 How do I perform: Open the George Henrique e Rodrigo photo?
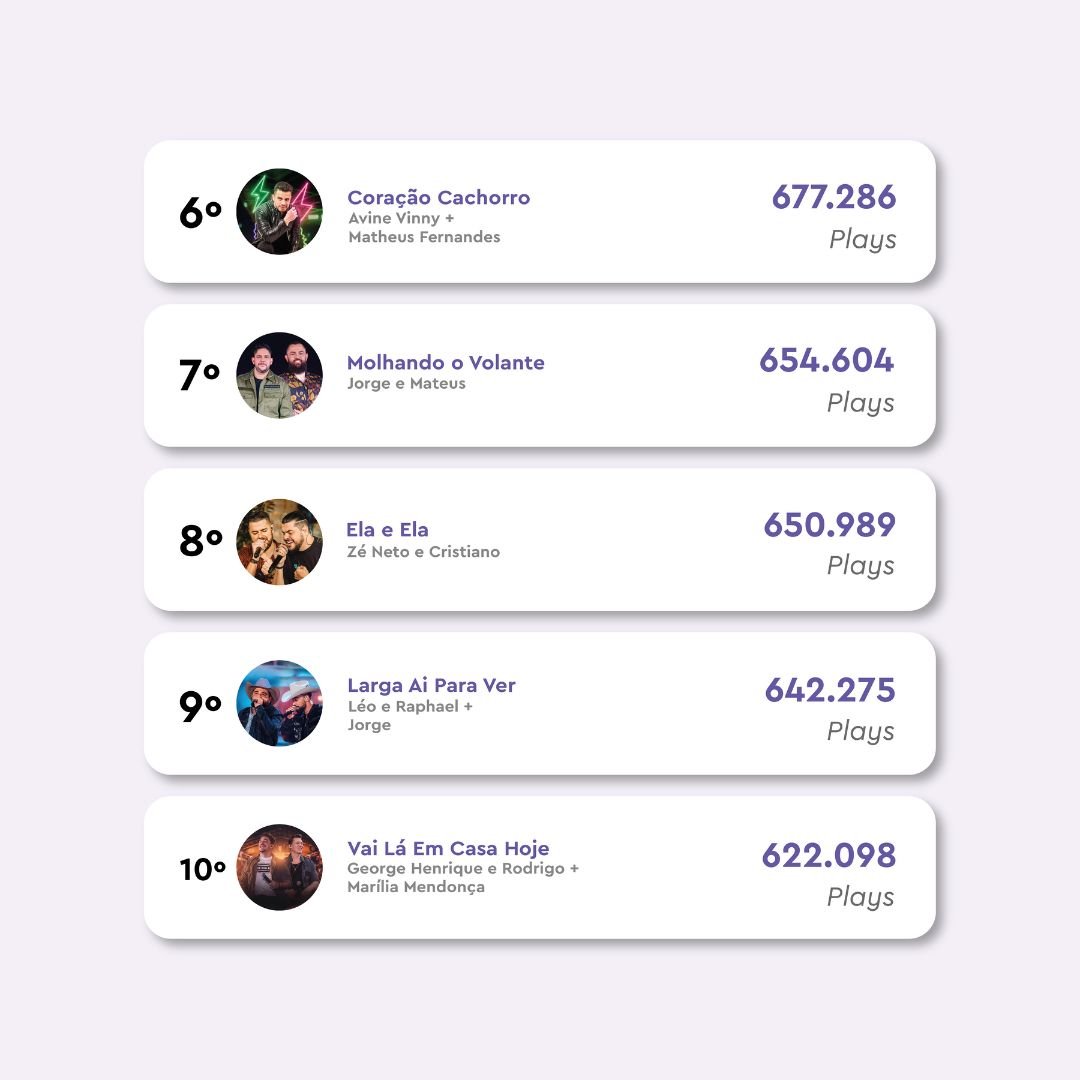(279, 867)
